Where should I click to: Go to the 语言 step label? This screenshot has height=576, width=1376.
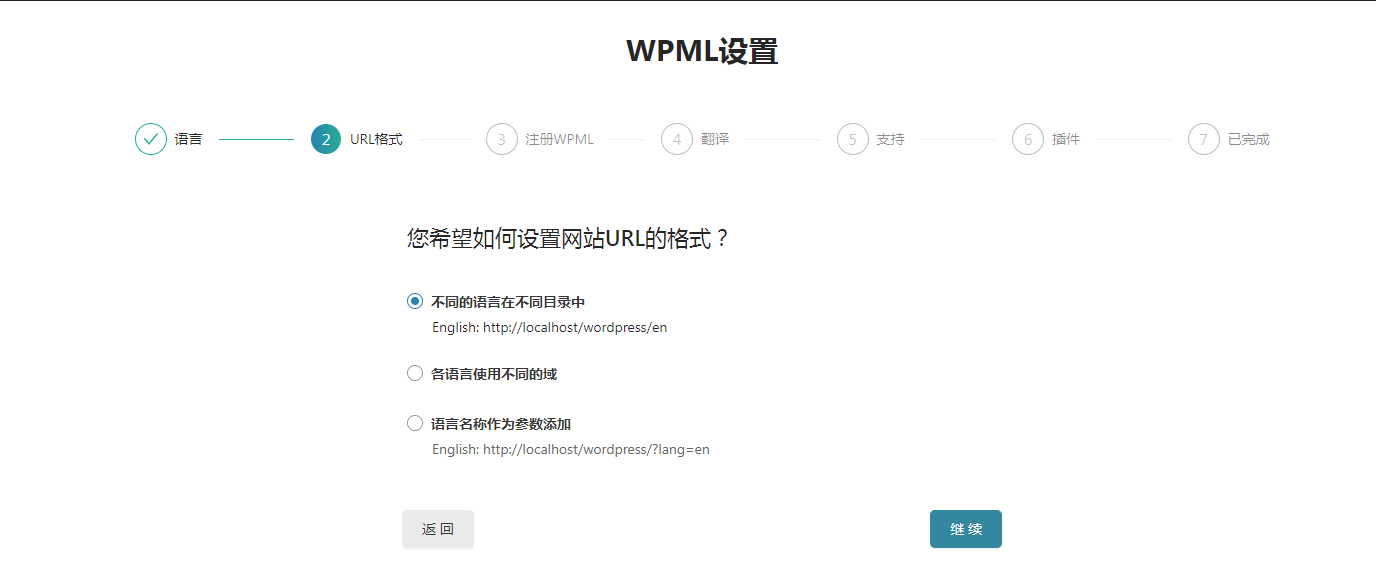click(x=188, y=139)
